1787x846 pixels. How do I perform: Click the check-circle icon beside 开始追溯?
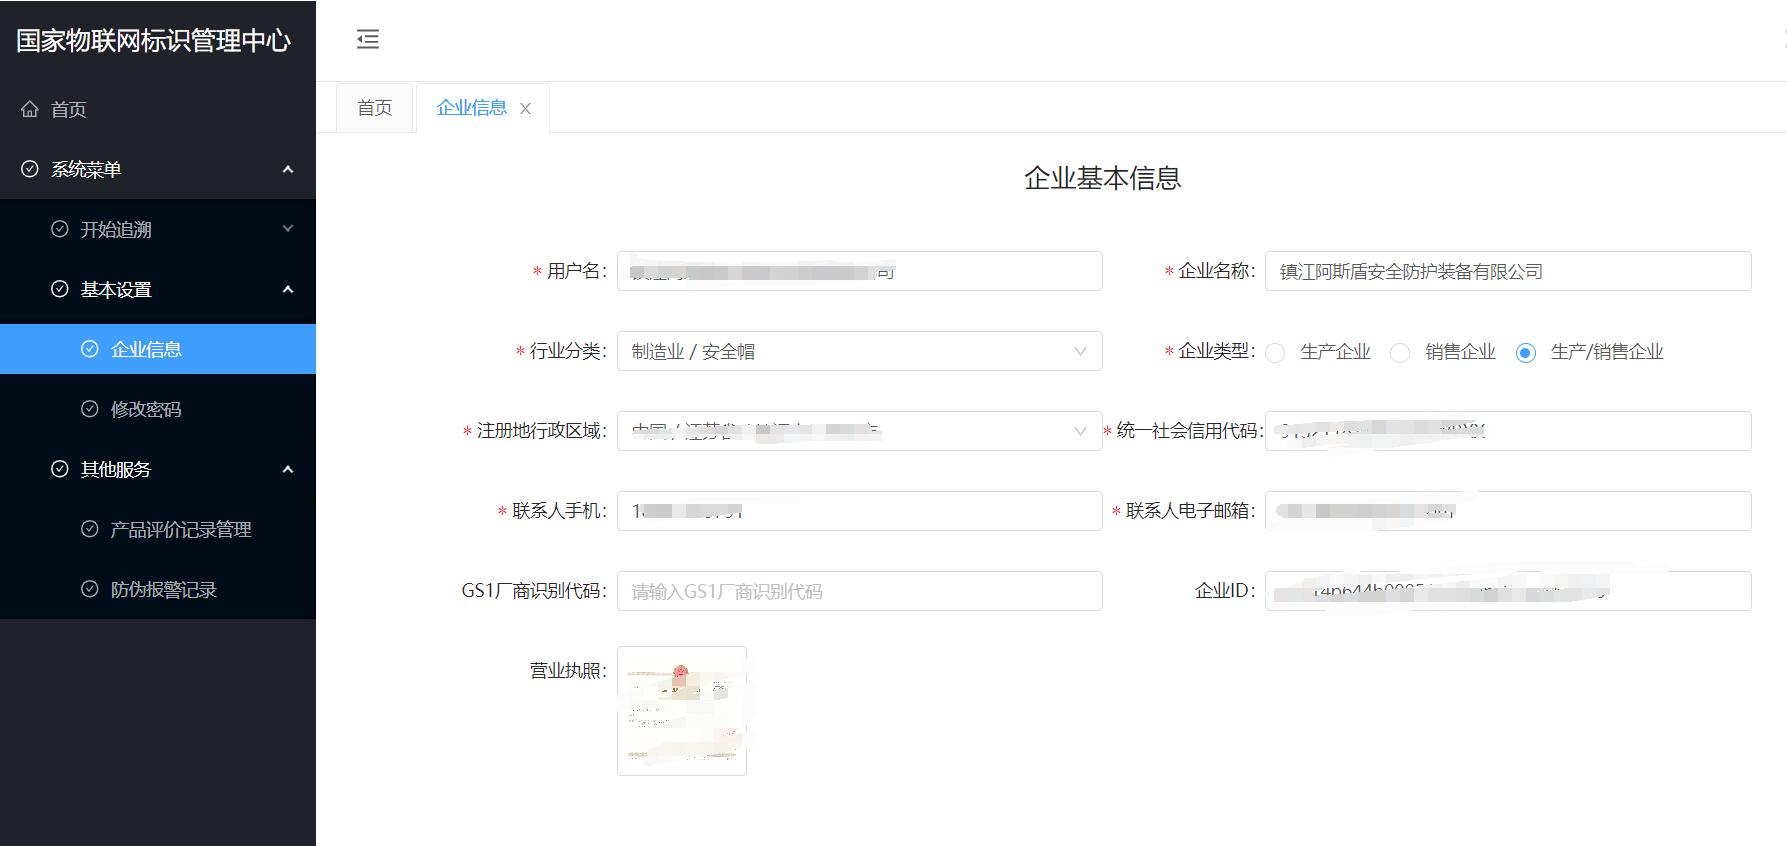[60, 229]
